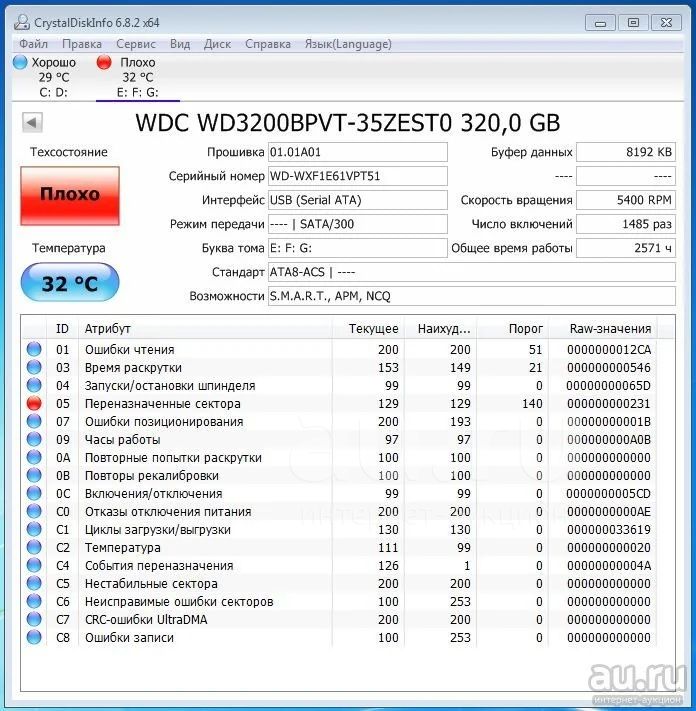Image resolution: width=696 pixels, height=711 pixels.
Task: Click status icon for Запуски/остановки шпинделя
Action: 34,385
